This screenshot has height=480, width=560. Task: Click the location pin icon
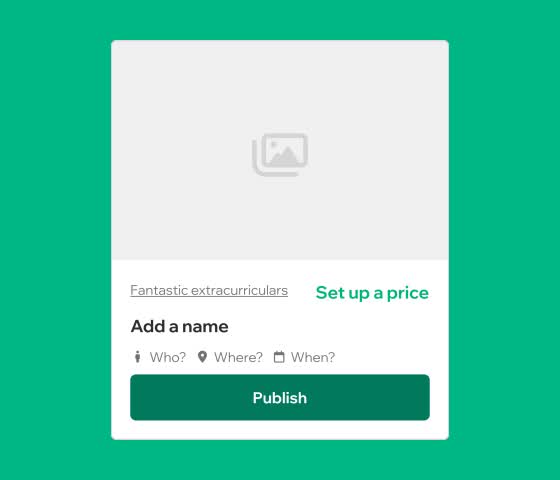(202, 357)
